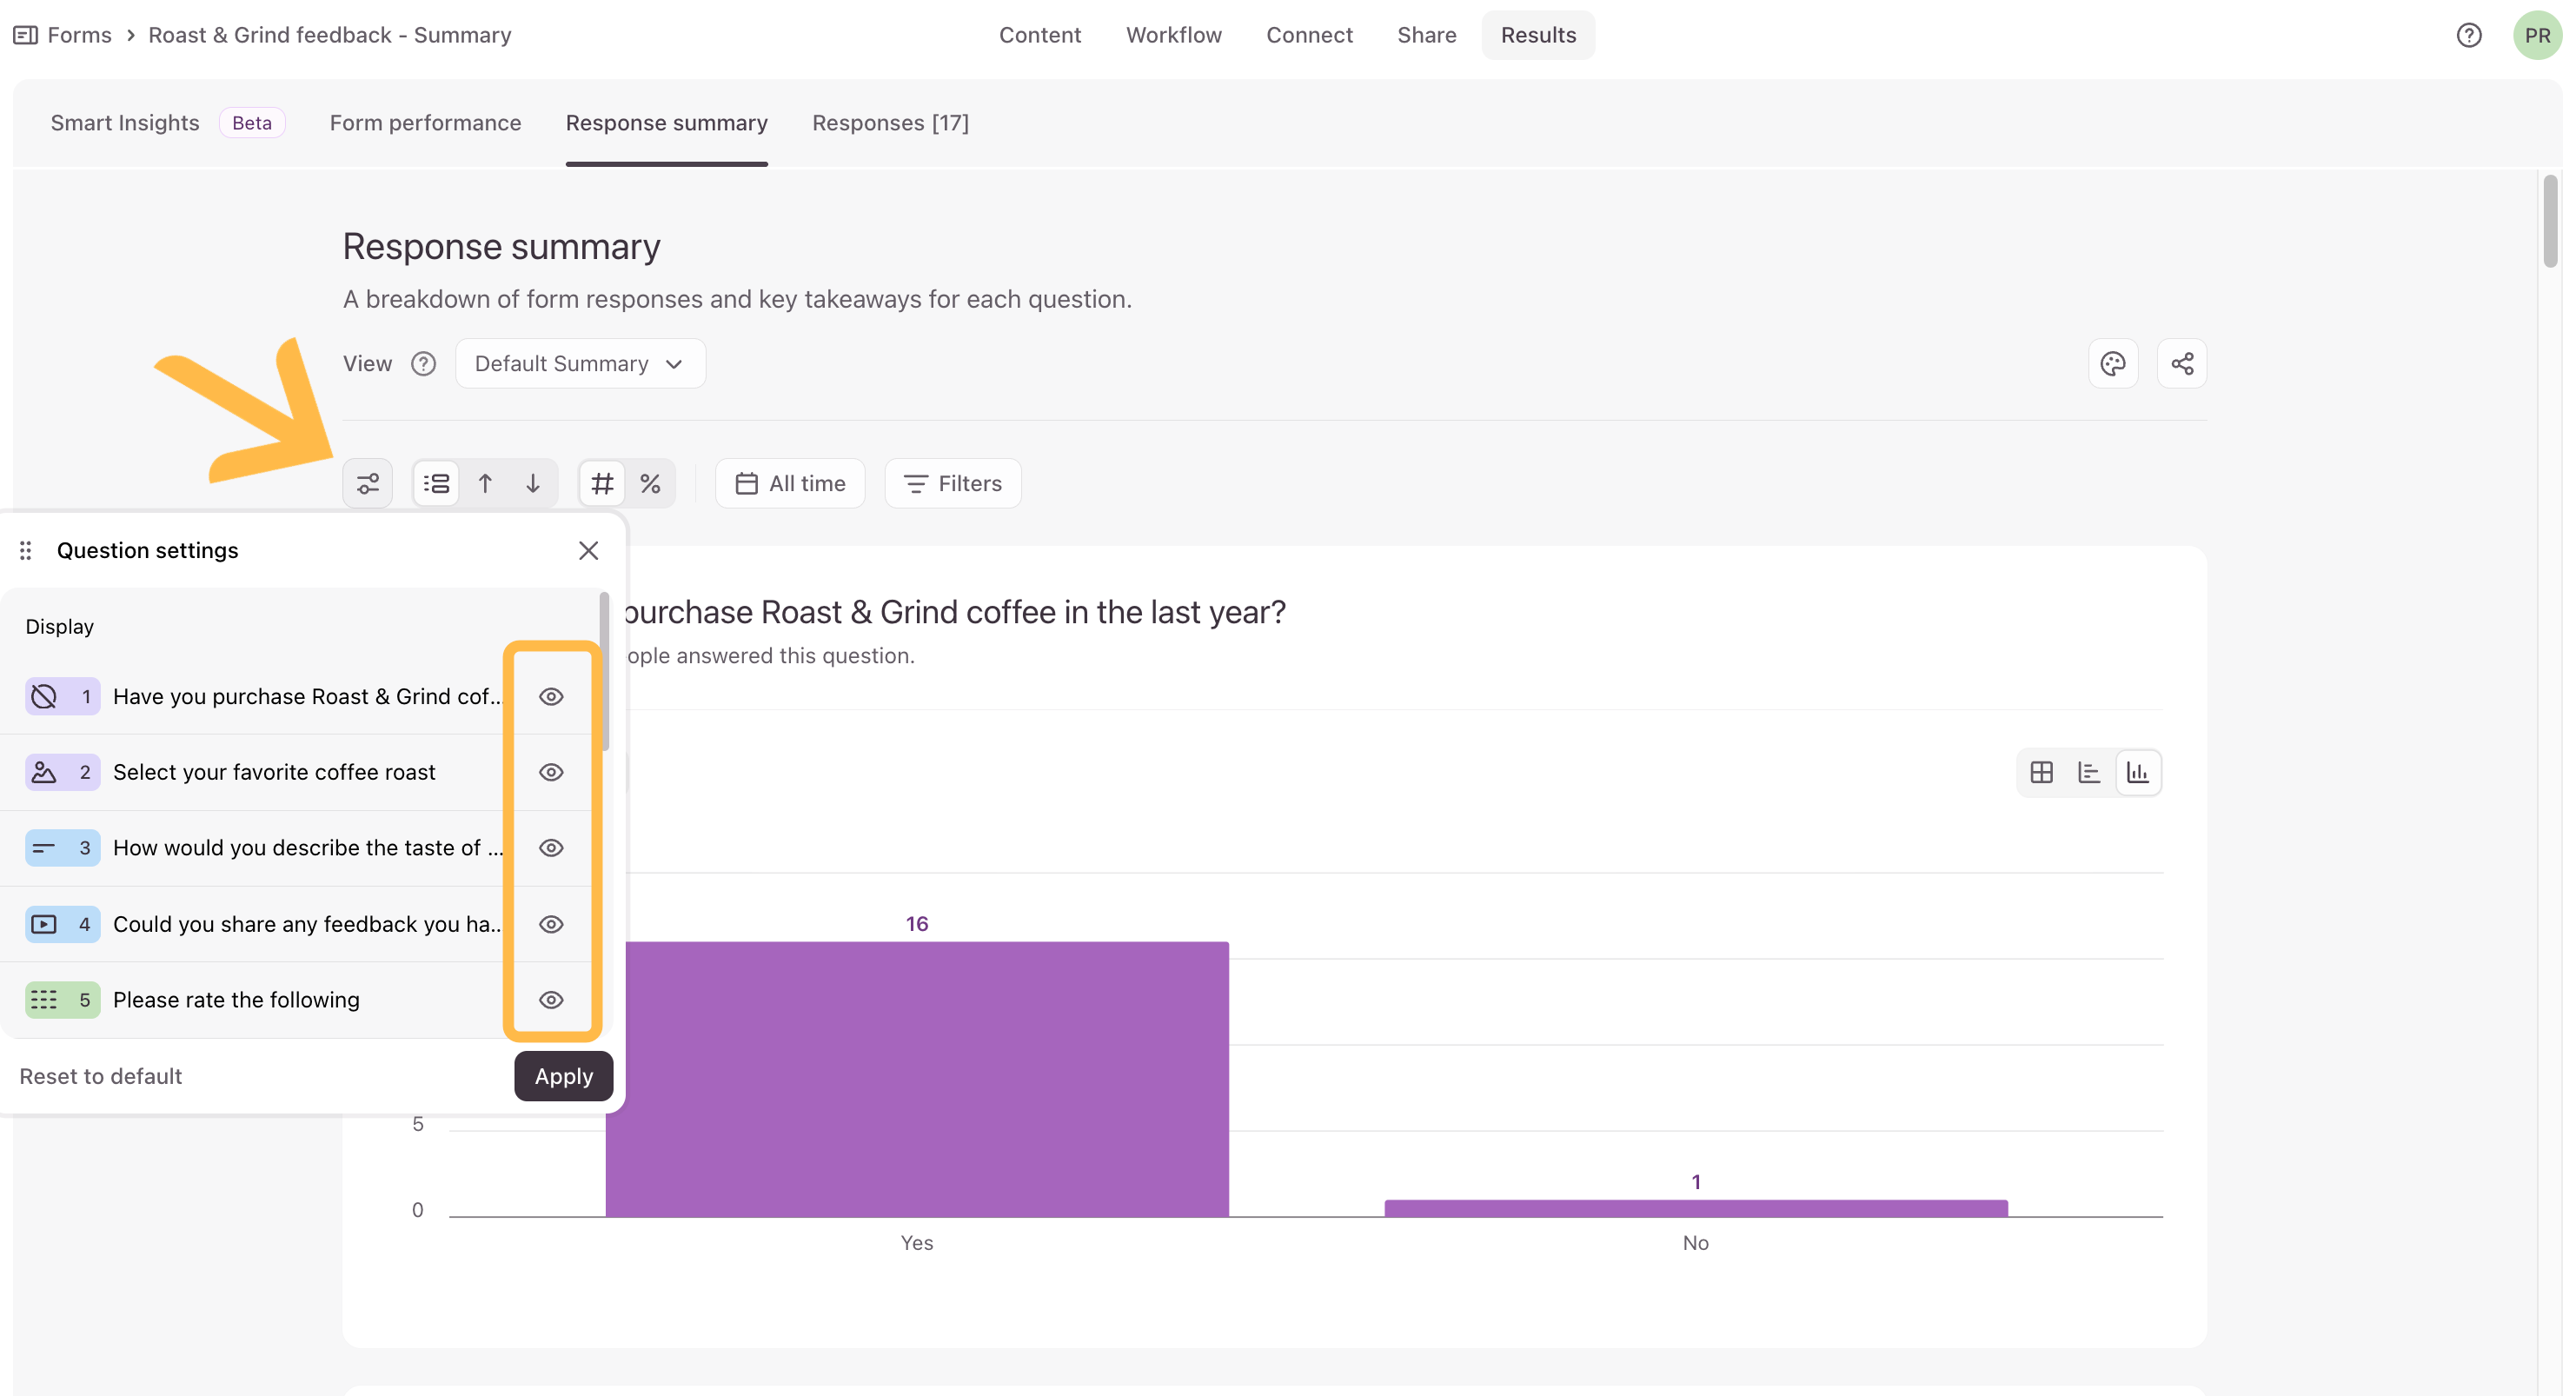Screen dimensions: 2576x1396
Task: Click Reset to default link
Action: coord(101,1076)
